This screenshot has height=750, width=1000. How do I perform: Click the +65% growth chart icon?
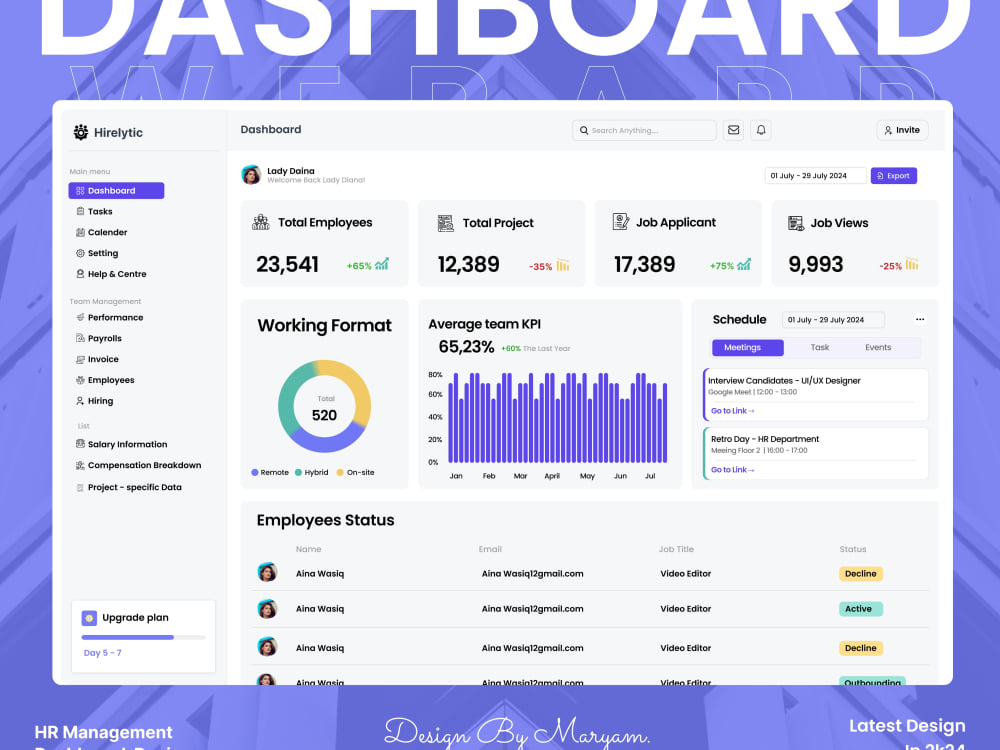tap(382, 264)
